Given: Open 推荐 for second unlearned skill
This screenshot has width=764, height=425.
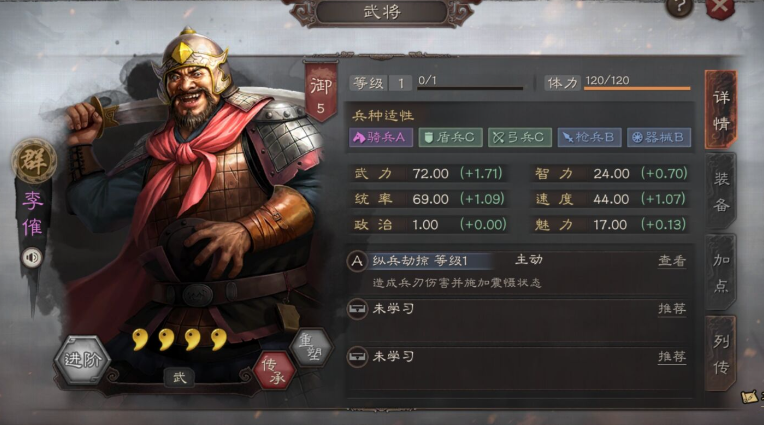Looking at the screenshot, I should point(672,357).
